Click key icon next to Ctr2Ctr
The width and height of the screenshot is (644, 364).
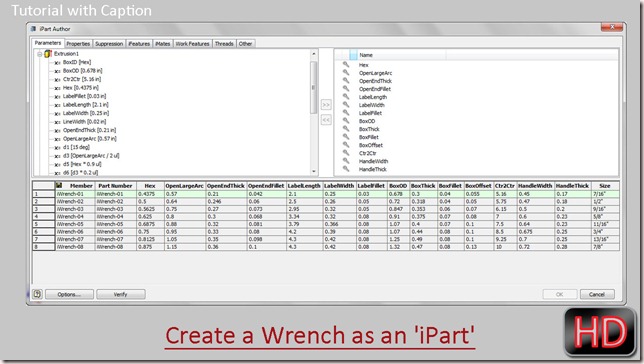click(x=346, y=153)
